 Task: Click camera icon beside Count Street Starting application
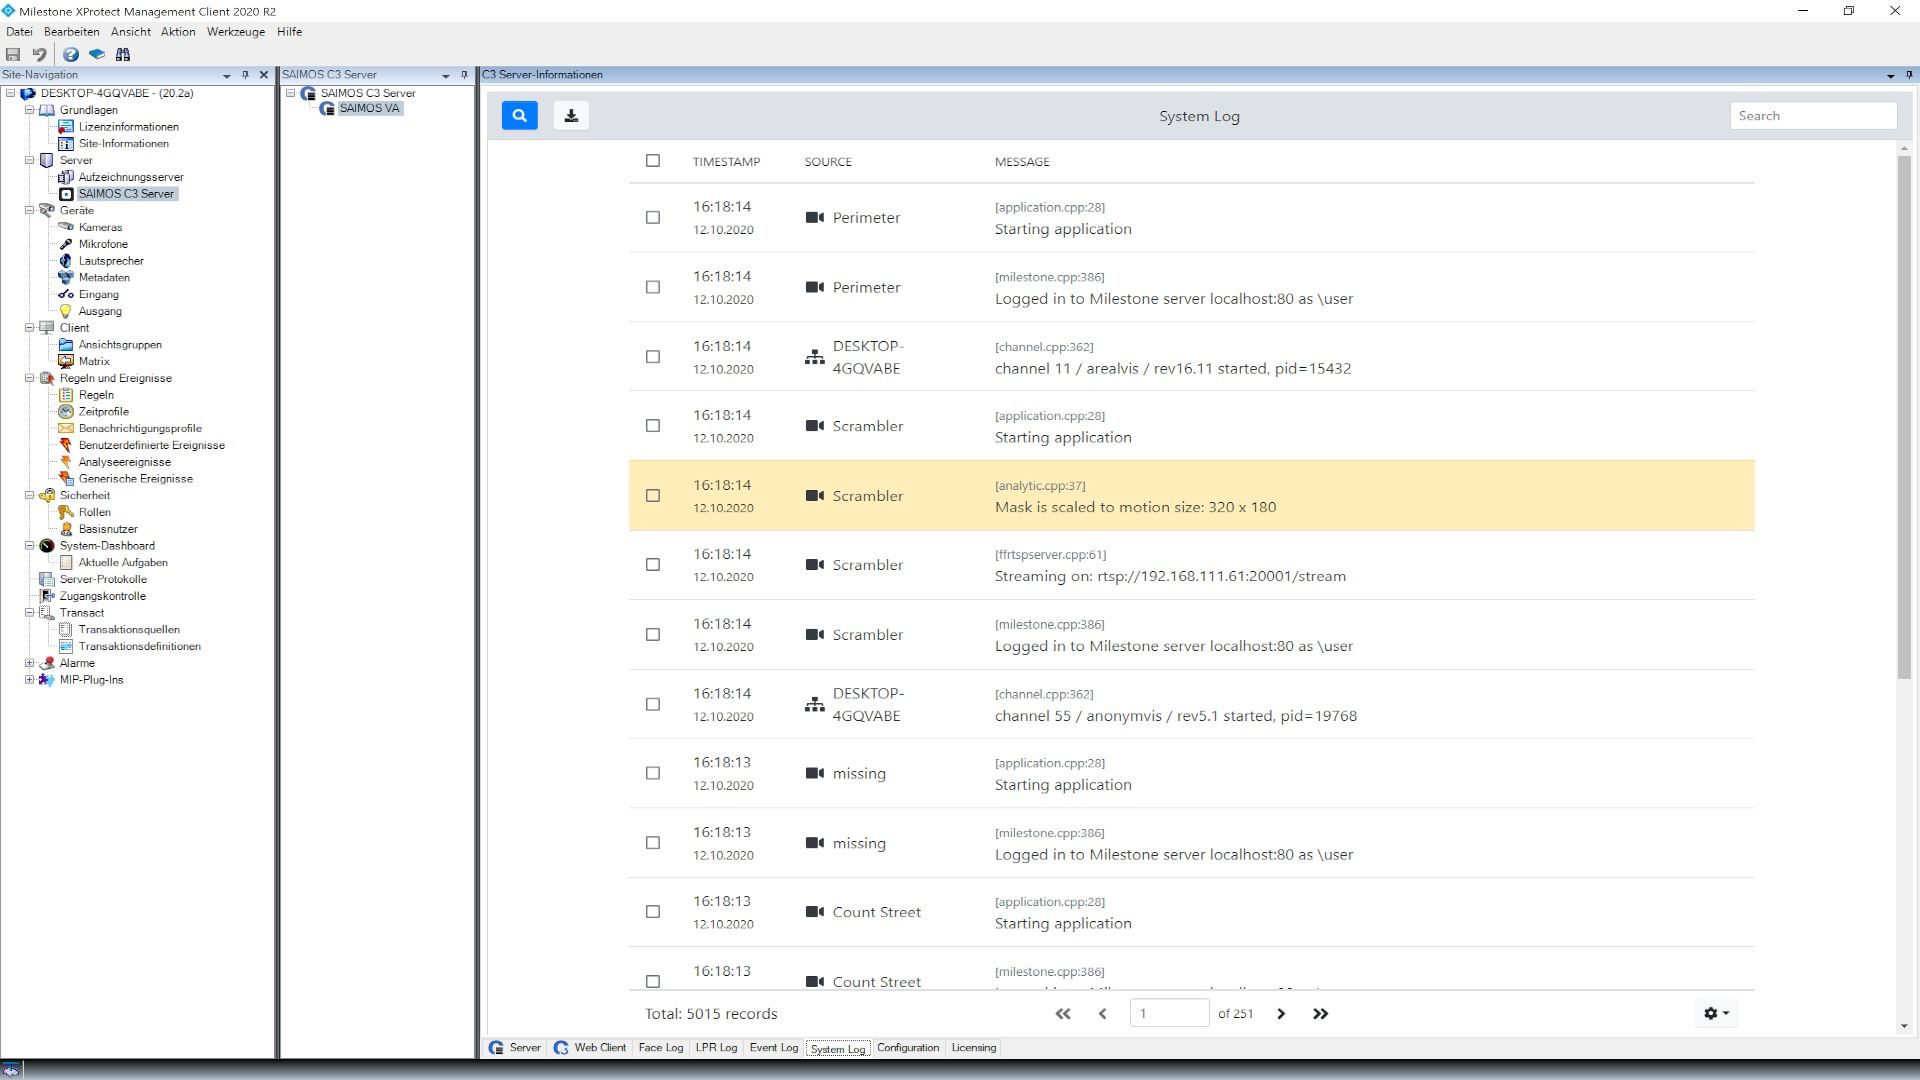(815, 912)
